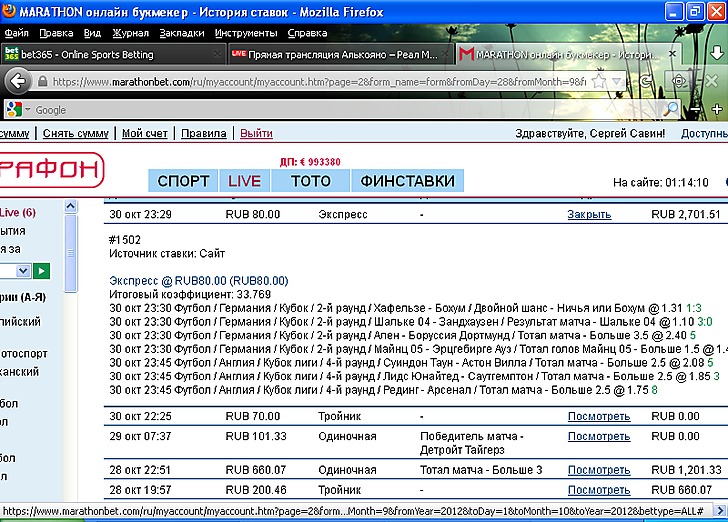Open the СПОРТ section tab
This screenshot has width=728, height=522.
(x=183, y=181)
